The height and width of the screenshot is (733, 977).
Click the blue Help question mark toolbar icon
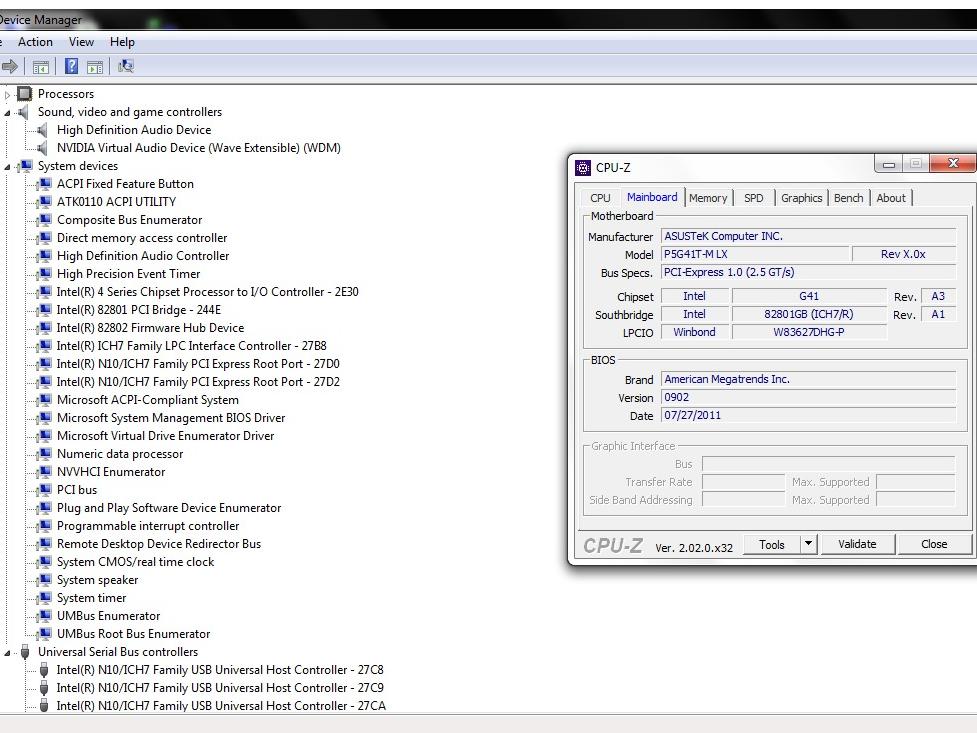click(72, 66)
